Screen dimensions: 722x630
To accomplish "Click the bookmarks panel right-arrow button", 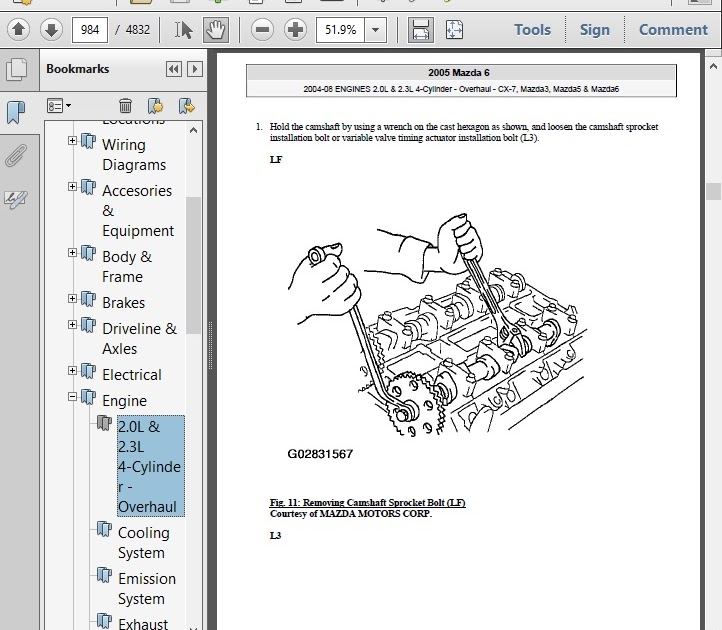I will coord(195,70).
